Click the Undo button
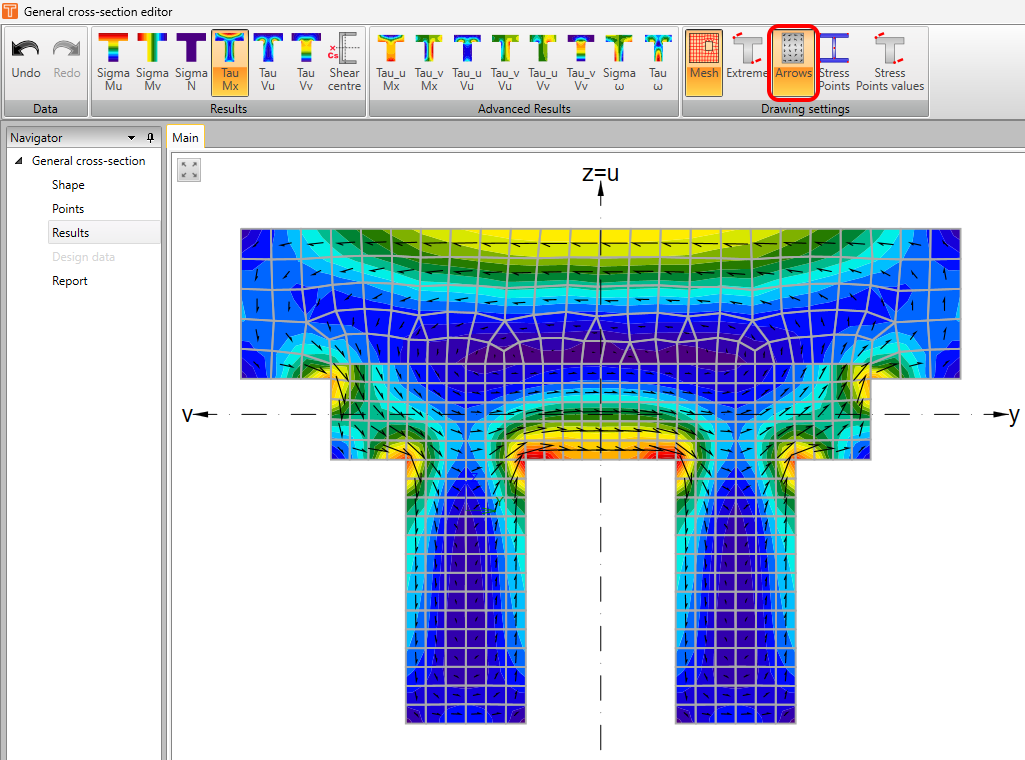The image size is (1025, 760). [26, 61]
